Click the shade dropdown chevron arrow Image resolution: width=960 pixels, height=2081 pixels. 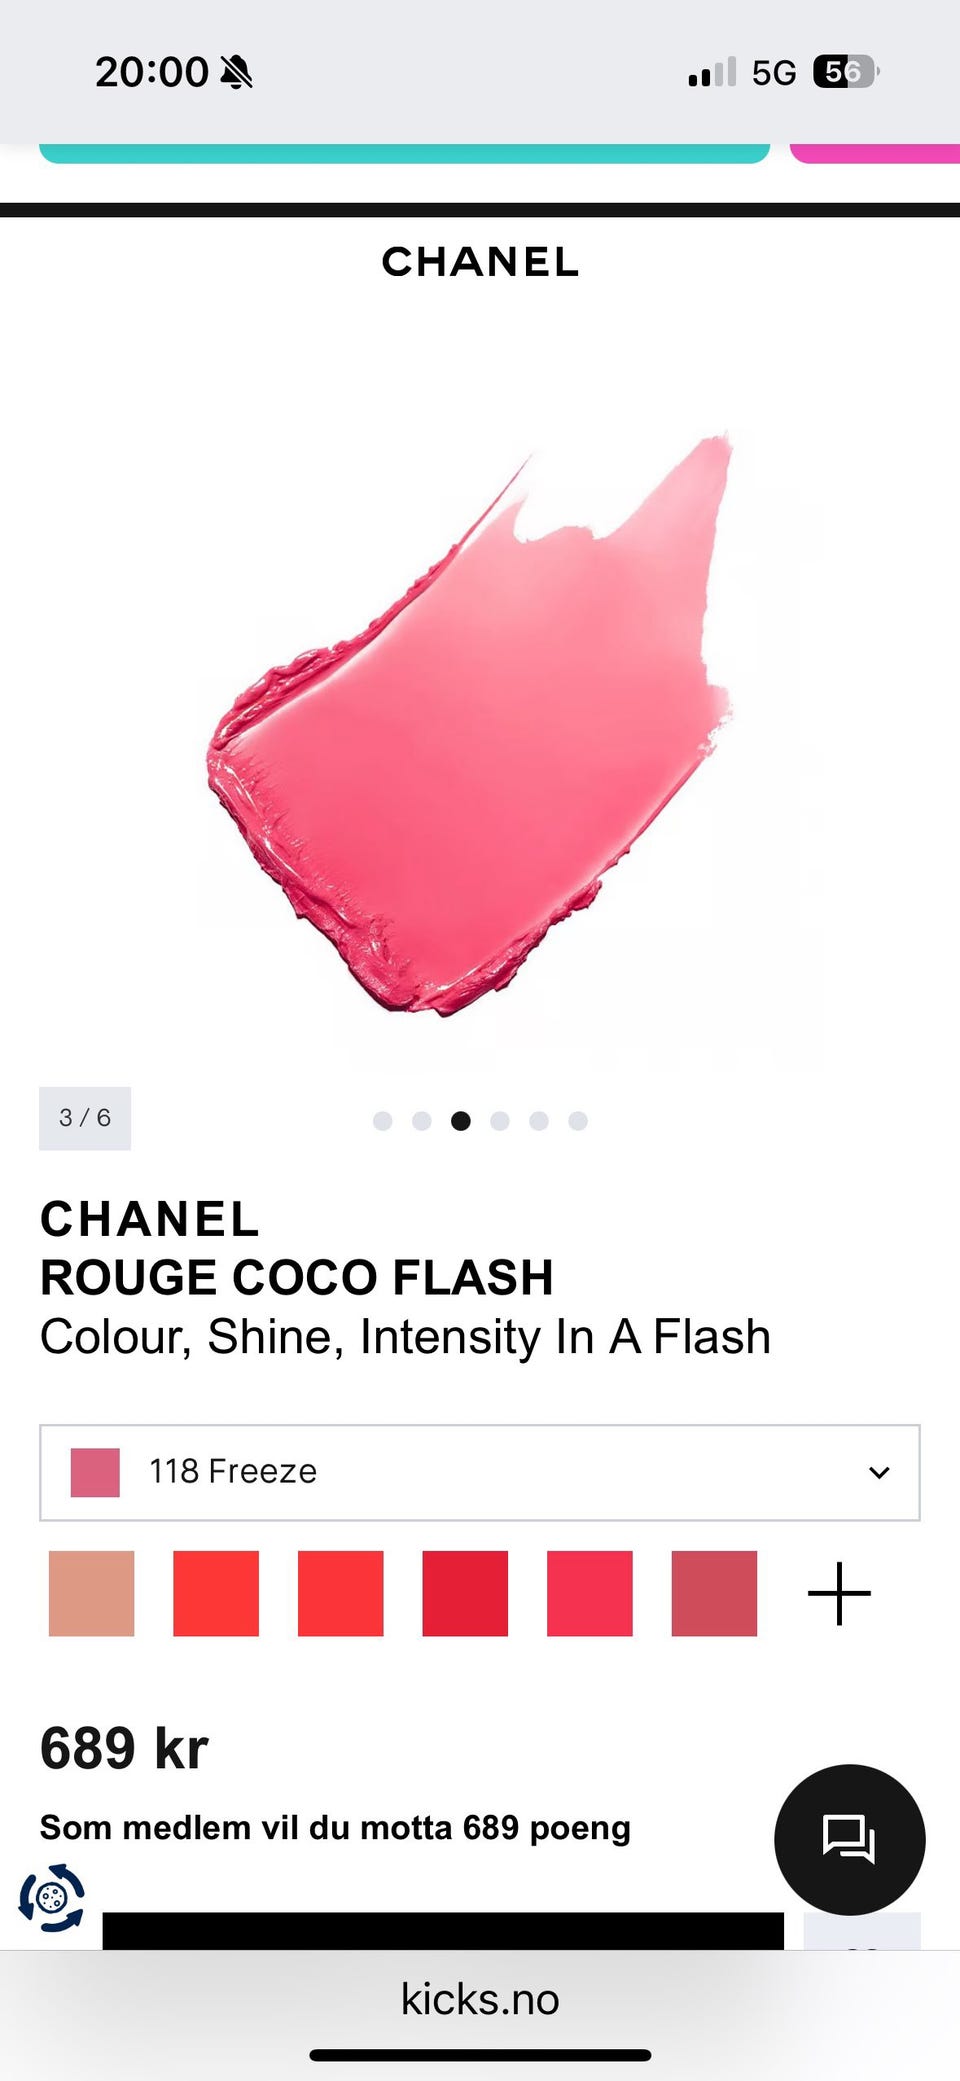[879, 1472]
